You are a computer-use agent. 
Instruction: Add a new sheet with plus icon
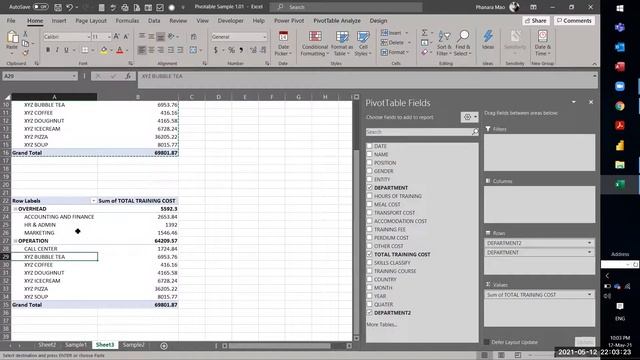(164, 346)
